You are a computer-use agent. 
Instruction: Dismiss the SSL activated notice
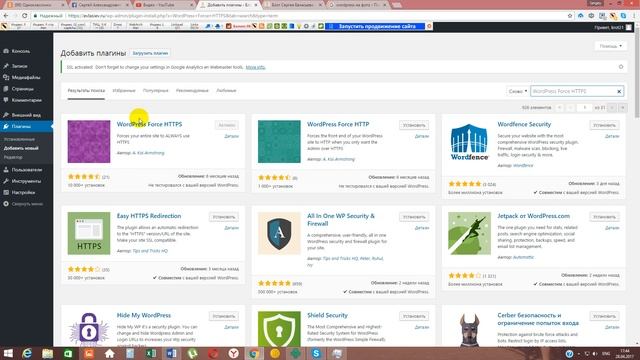click(621, 67)
